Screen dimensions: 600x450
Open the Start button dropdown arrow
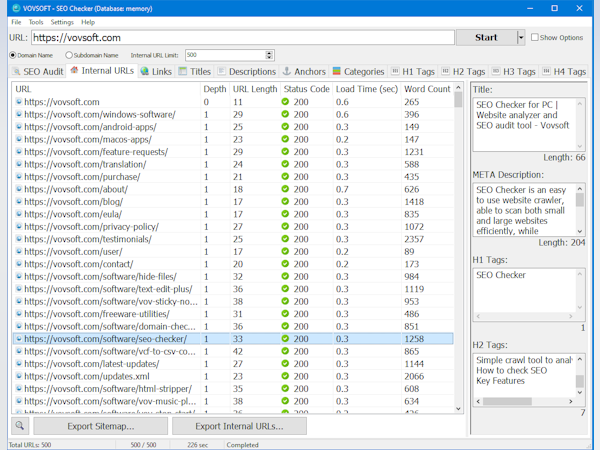[x=520, y=38]
